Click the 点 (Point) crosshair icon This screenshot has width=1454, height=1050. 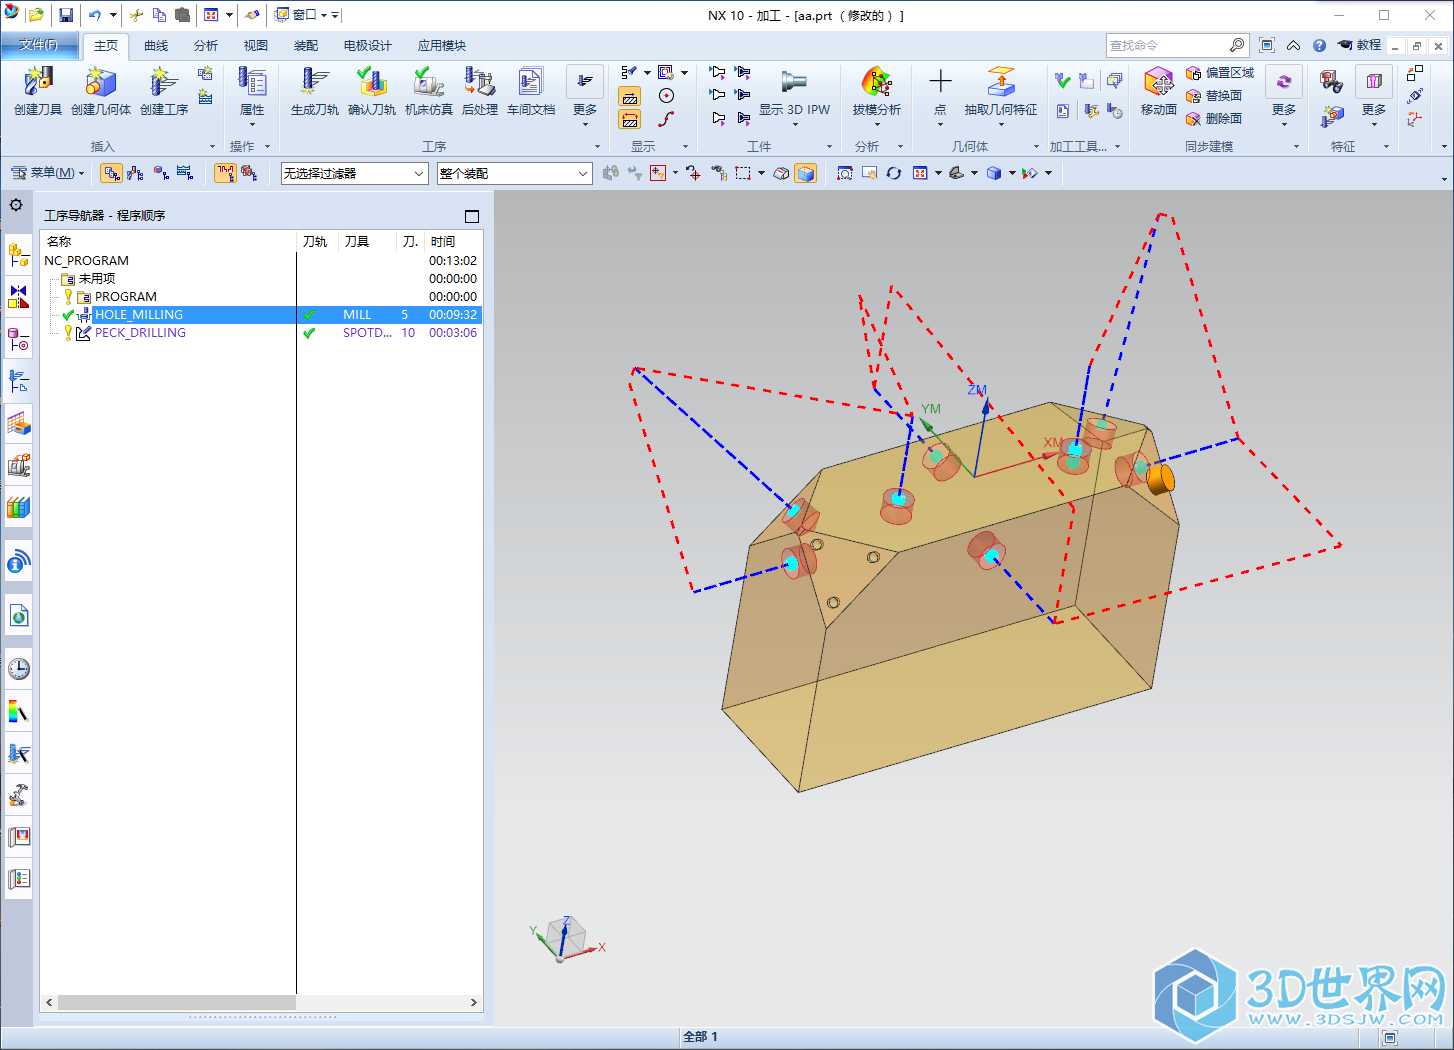pos(940,82)
